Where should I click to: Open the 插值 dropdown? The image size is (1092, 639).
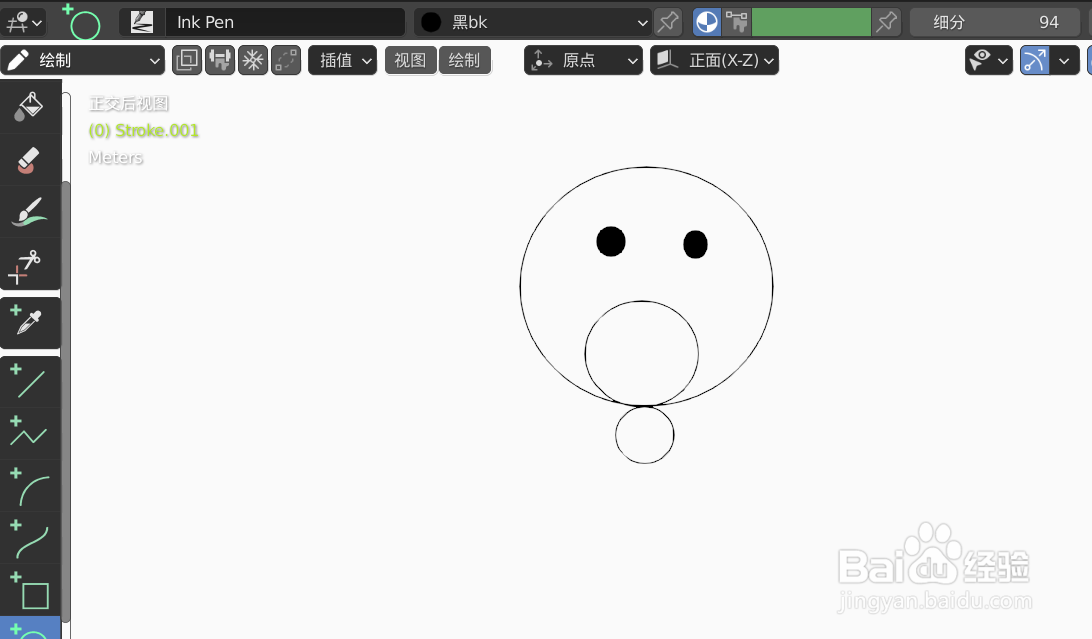pyautogui.click(x=343, y=61)
